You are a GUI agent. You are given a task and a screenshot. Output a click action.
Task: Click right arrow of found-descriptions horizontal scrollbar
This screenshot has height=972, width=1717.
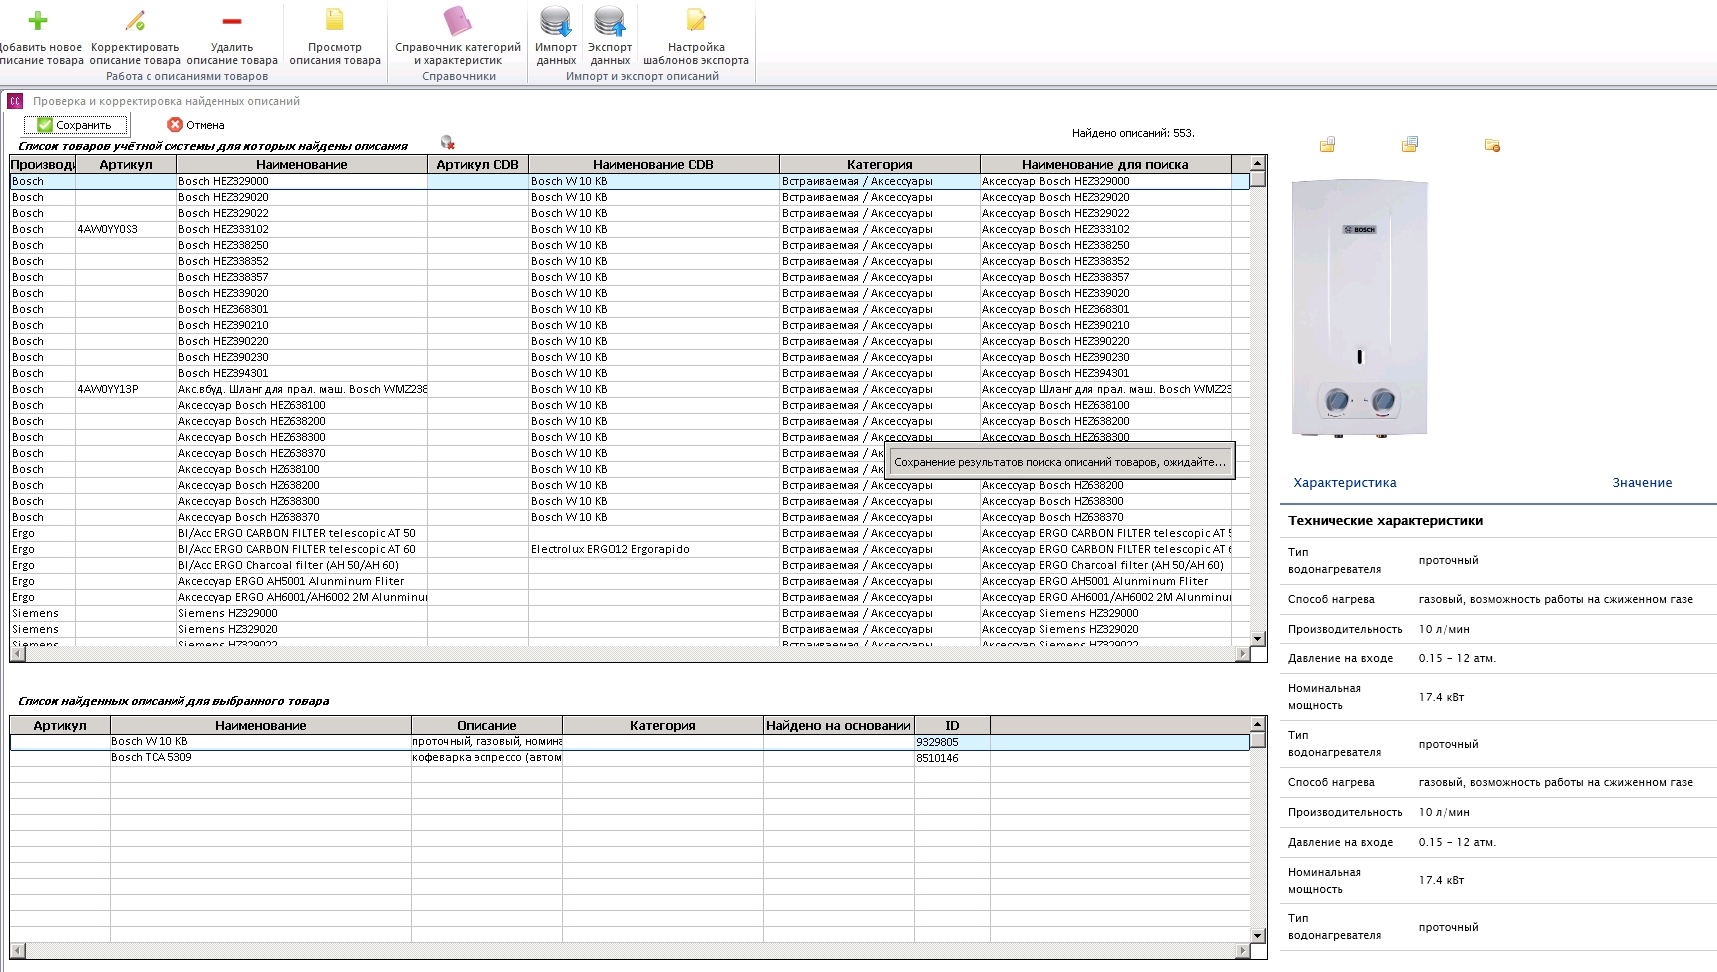coord(1242,950)
